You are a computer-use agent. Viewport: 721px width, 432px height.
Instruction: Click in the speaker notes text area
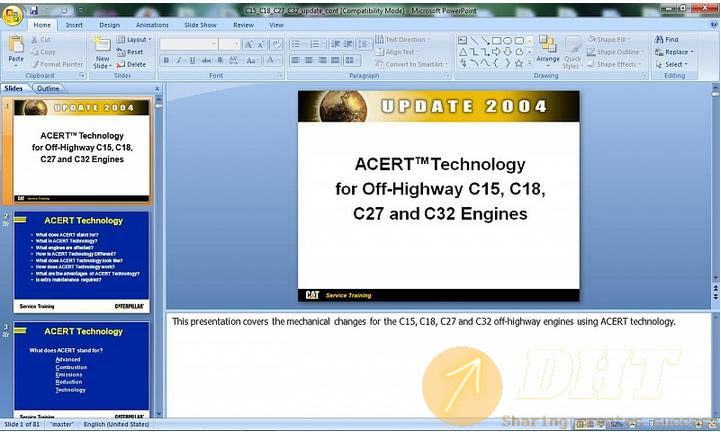click(438, 364)
